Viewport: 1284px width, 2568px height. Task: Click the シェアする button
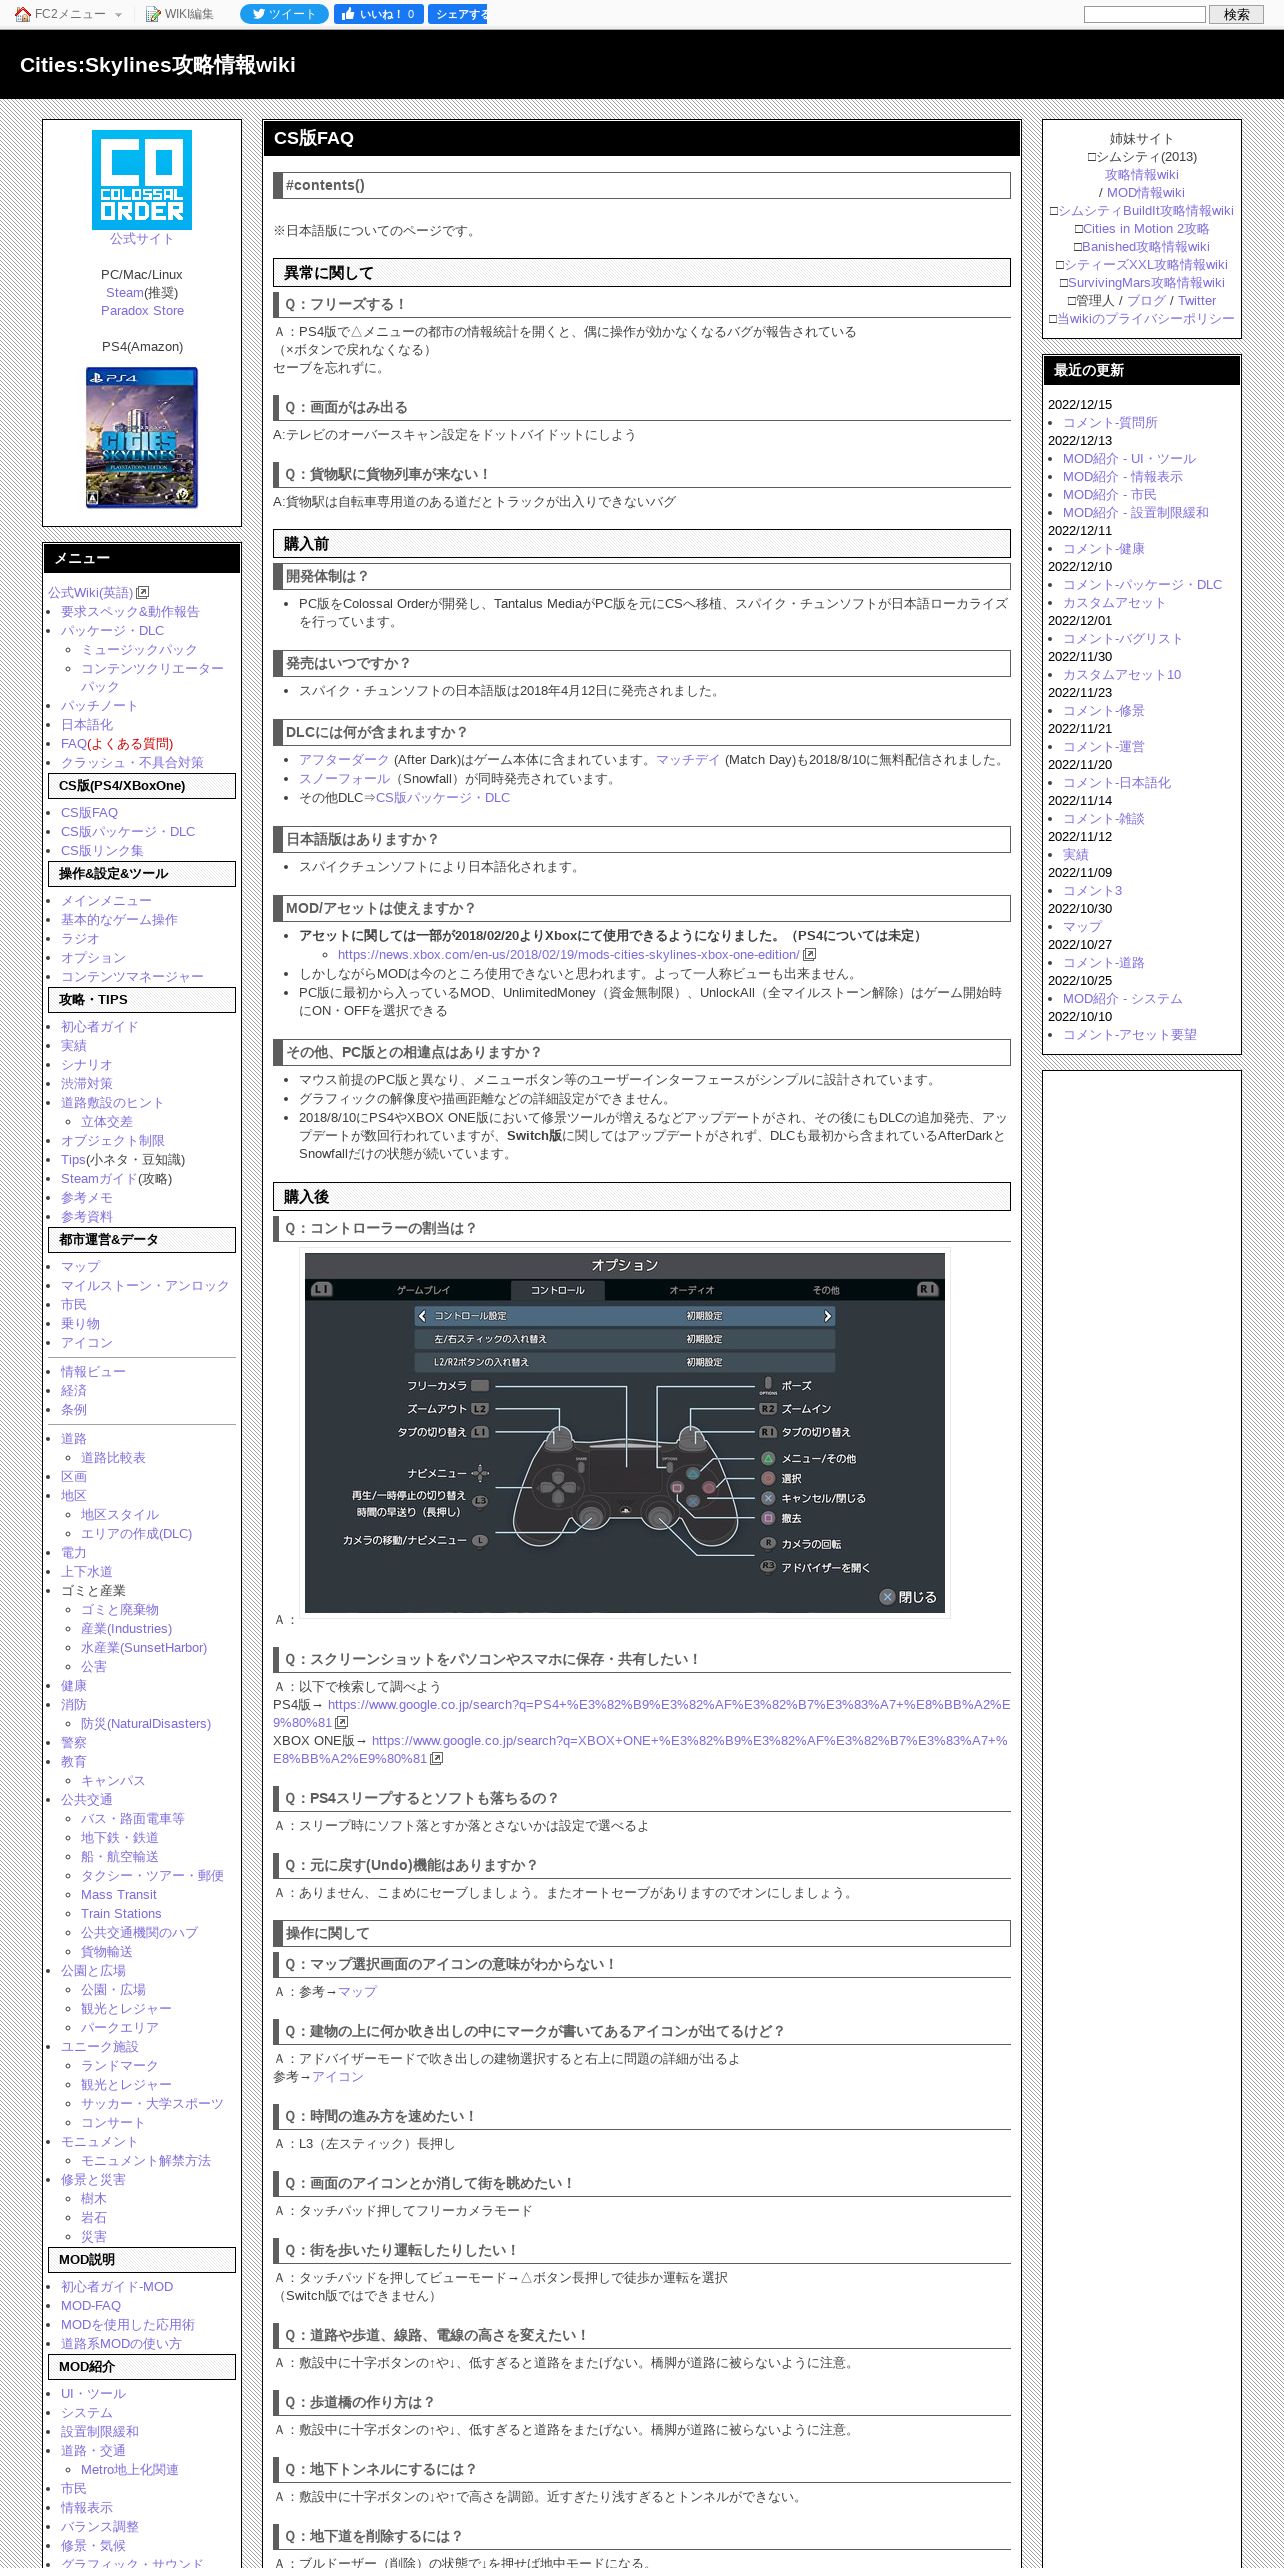[x=457, y=14]
